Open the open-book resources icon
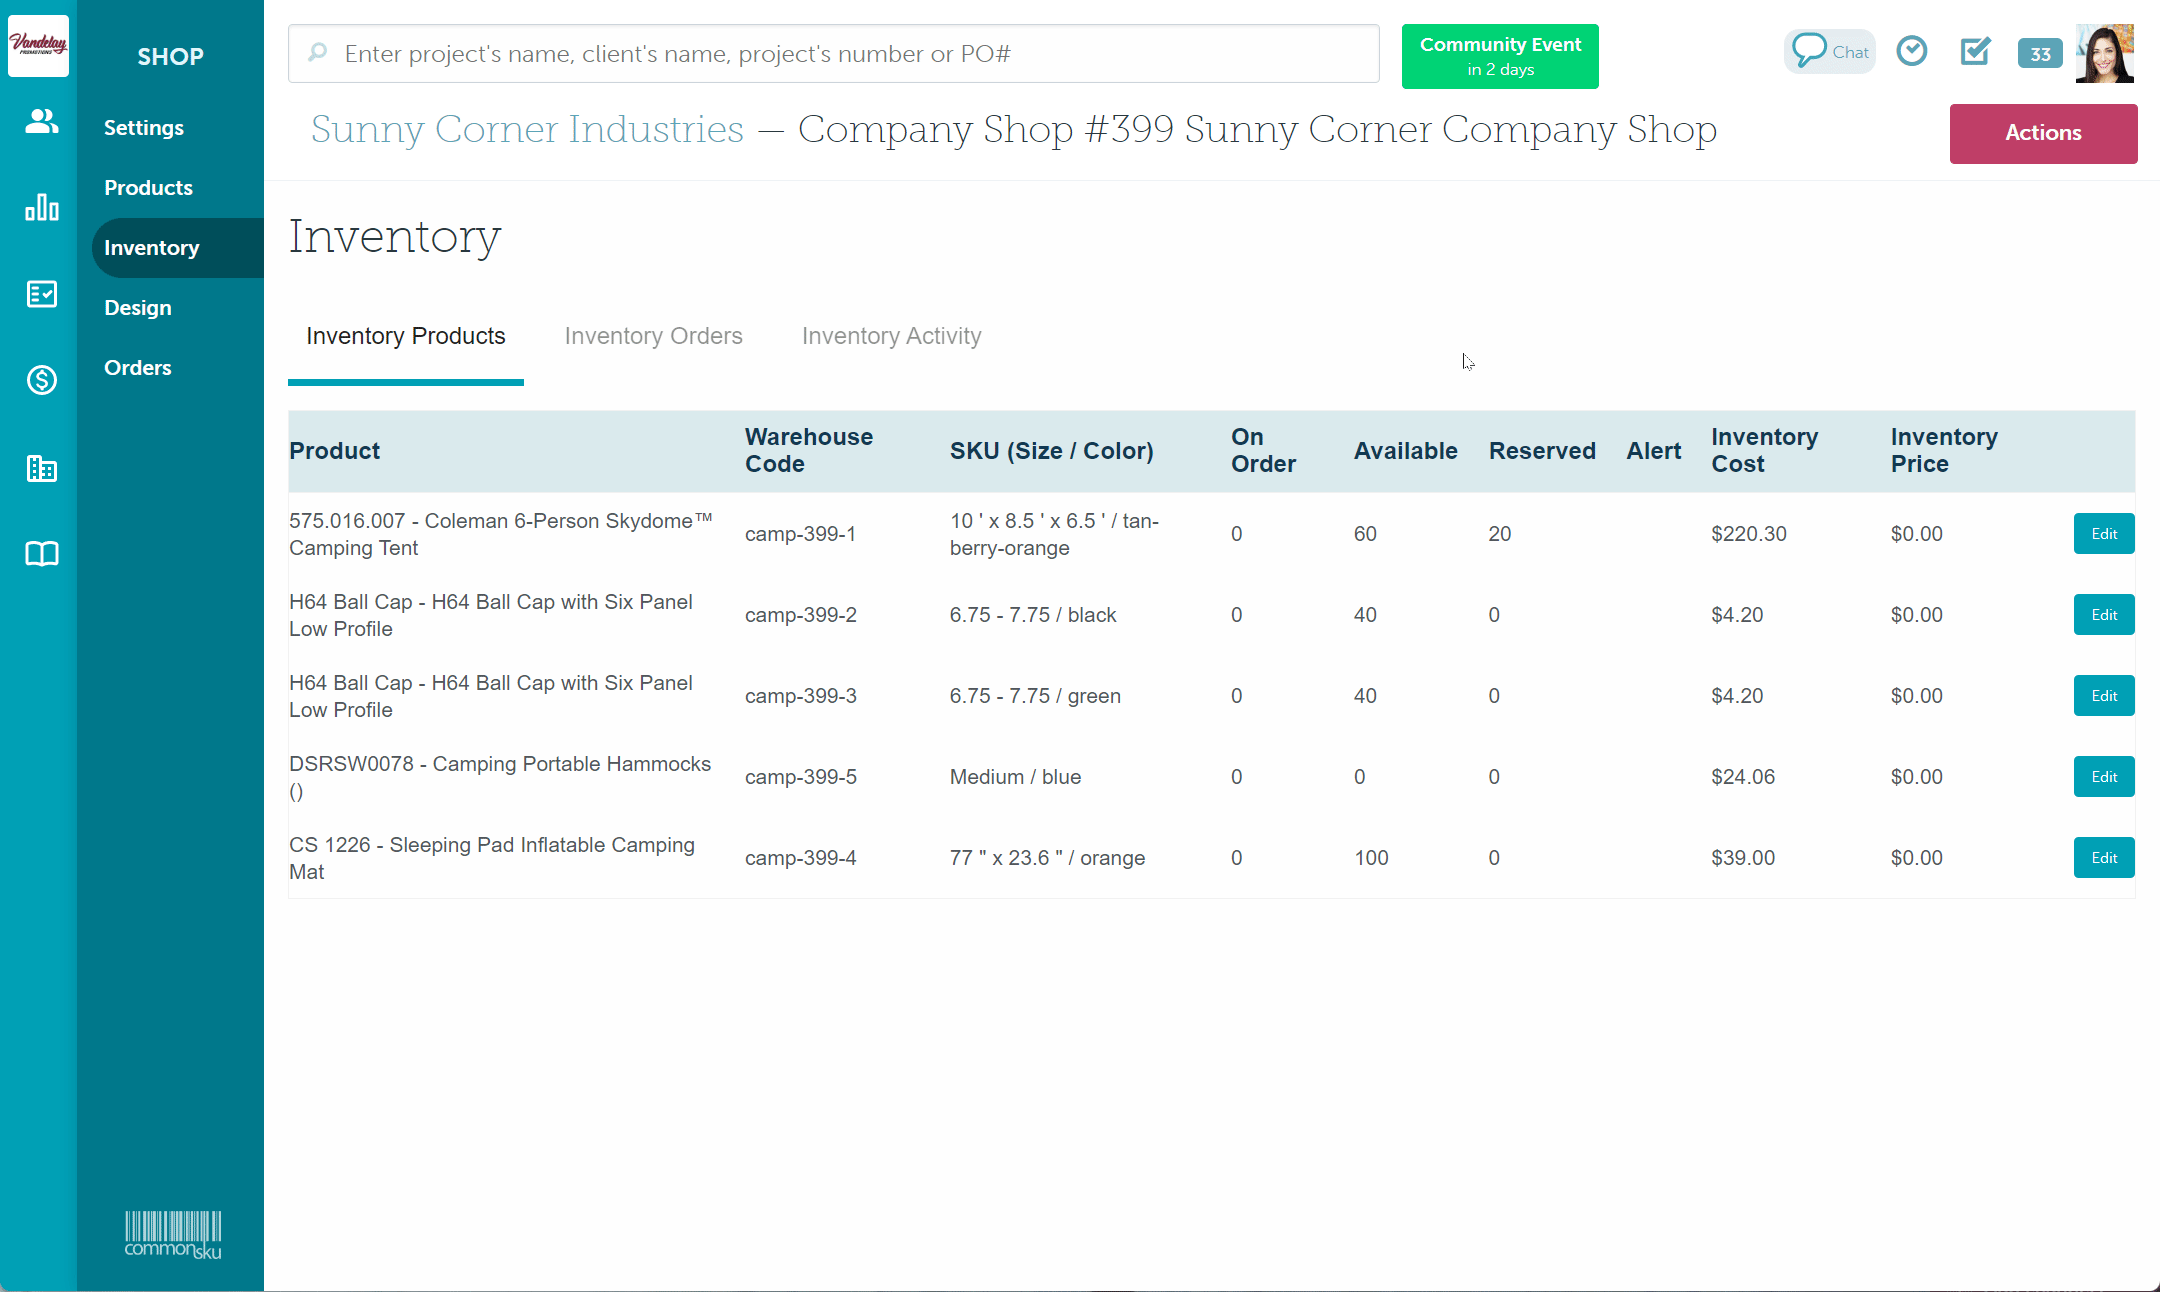The image size is (2160, 1292). [x=41, y=554]
